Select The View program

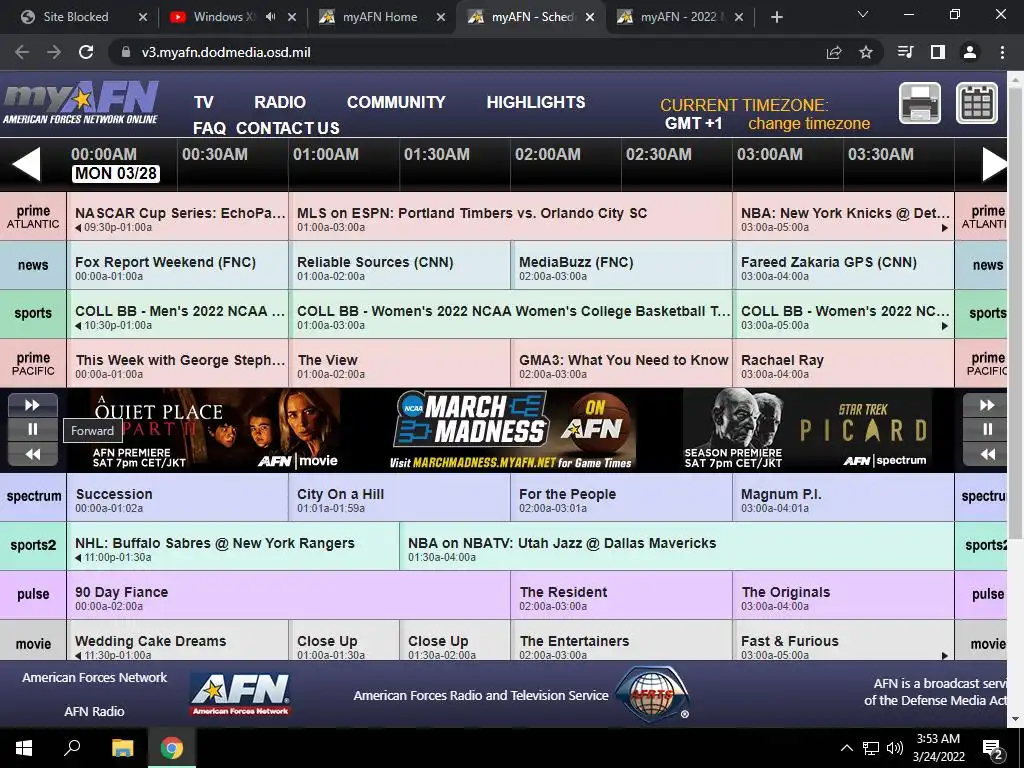click(x=399, y=364)
